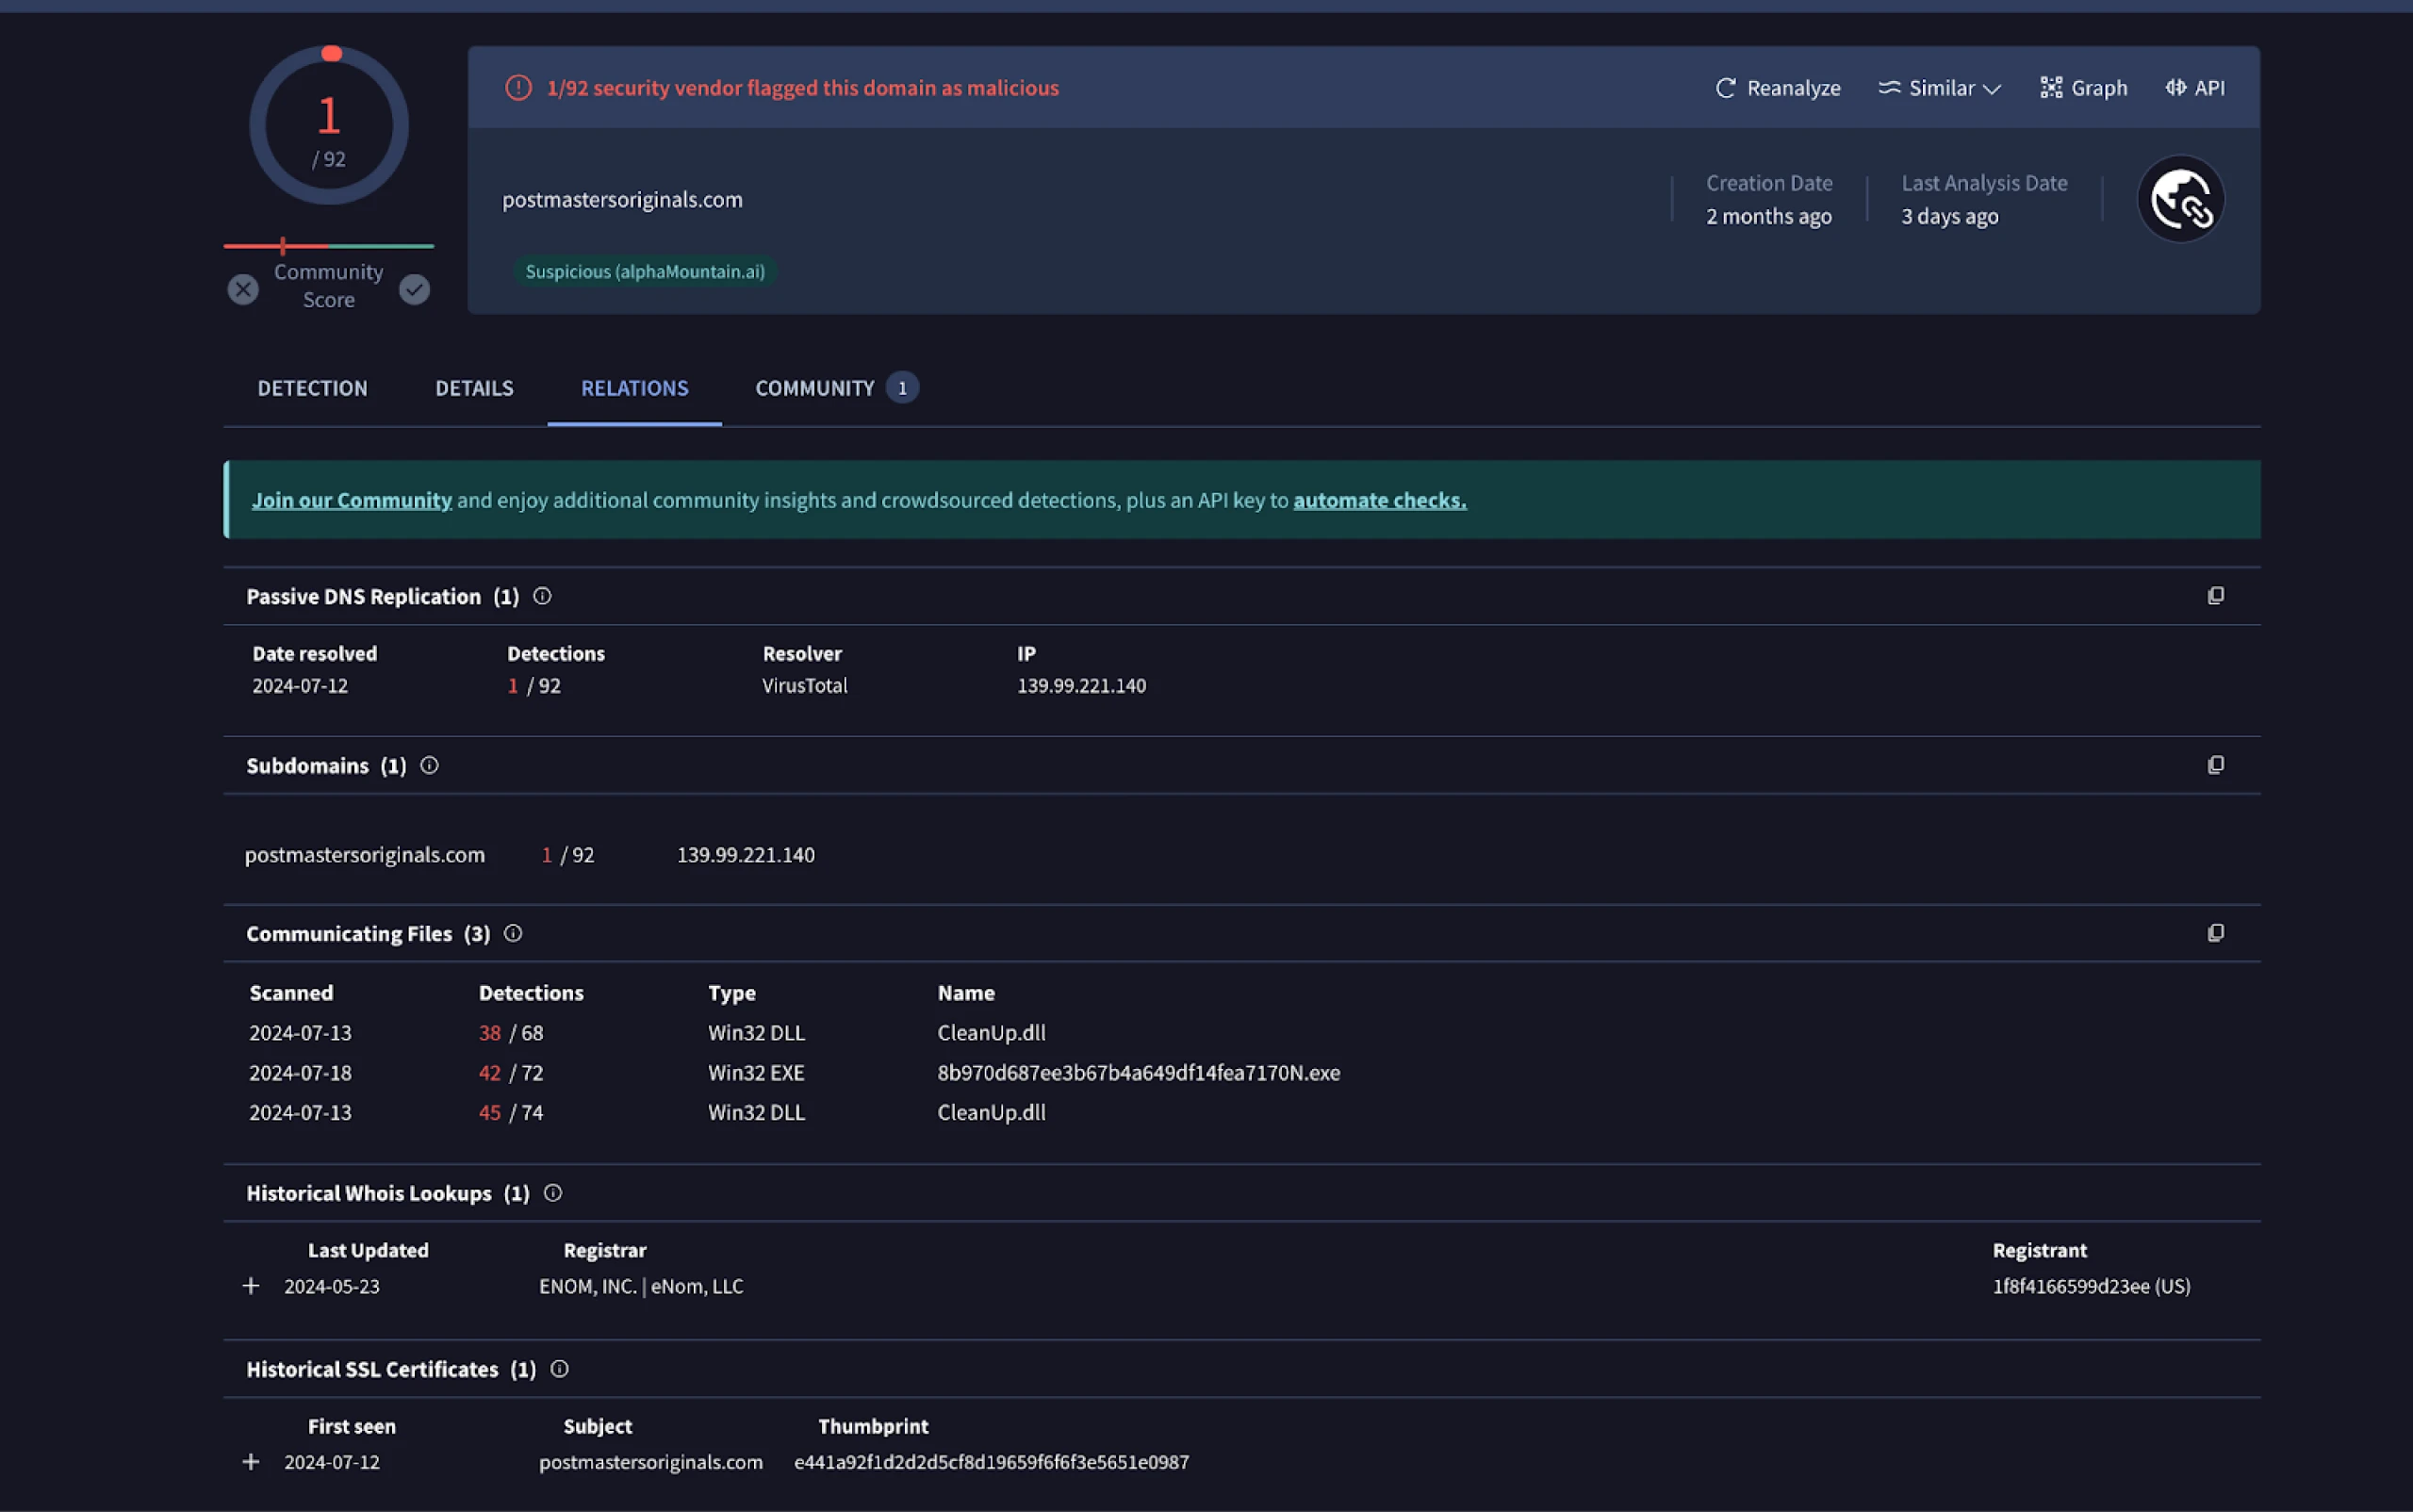This screenshot has height=1512, width=2413.
Task: Copy the Communicating Files section
Action: (x=2216, y=933)
